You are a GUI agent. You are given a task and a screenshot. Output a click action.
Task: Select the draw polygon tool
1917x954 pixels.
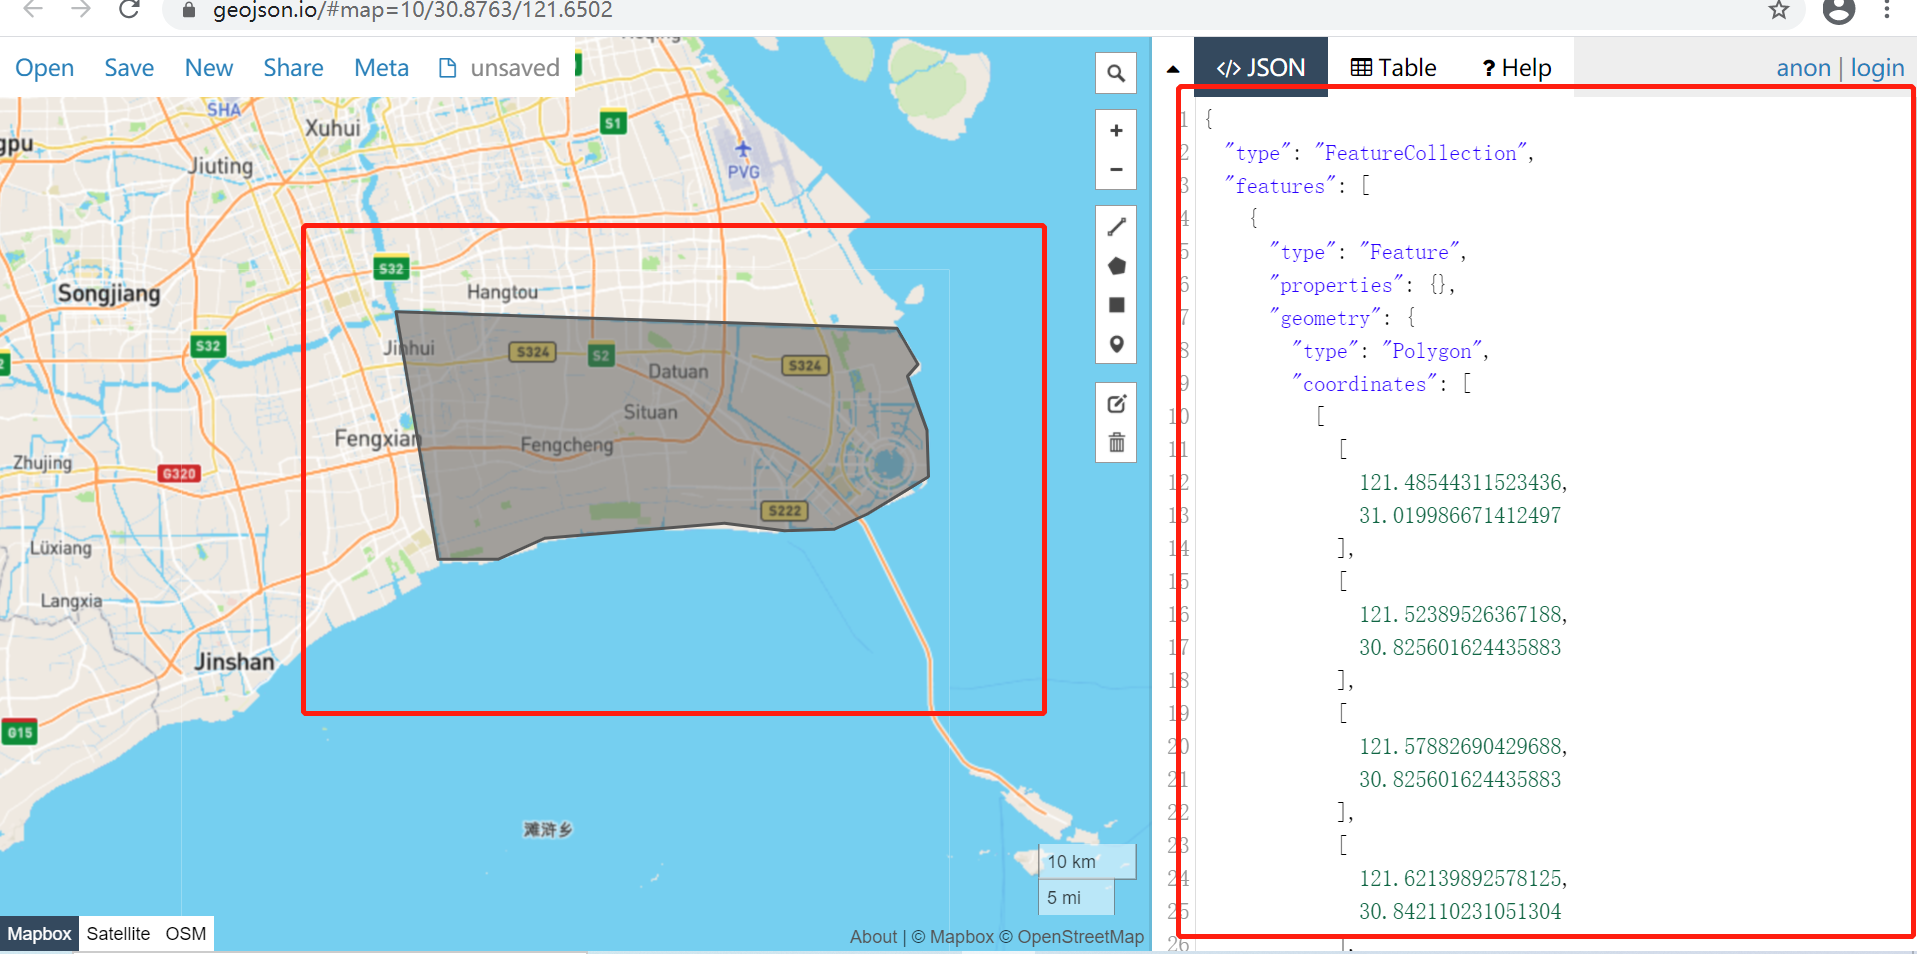coord(1116,265)
